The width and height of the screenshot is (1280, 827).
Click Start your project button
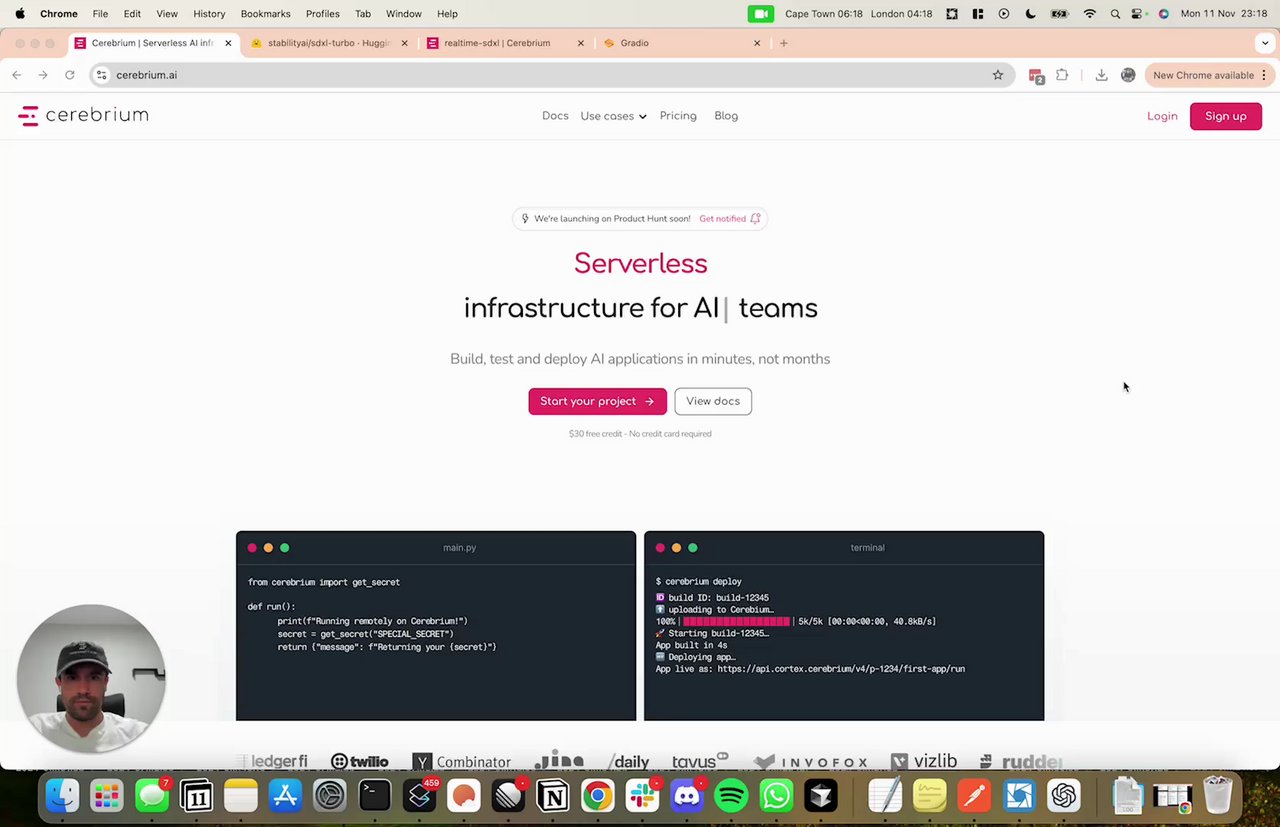597,401
